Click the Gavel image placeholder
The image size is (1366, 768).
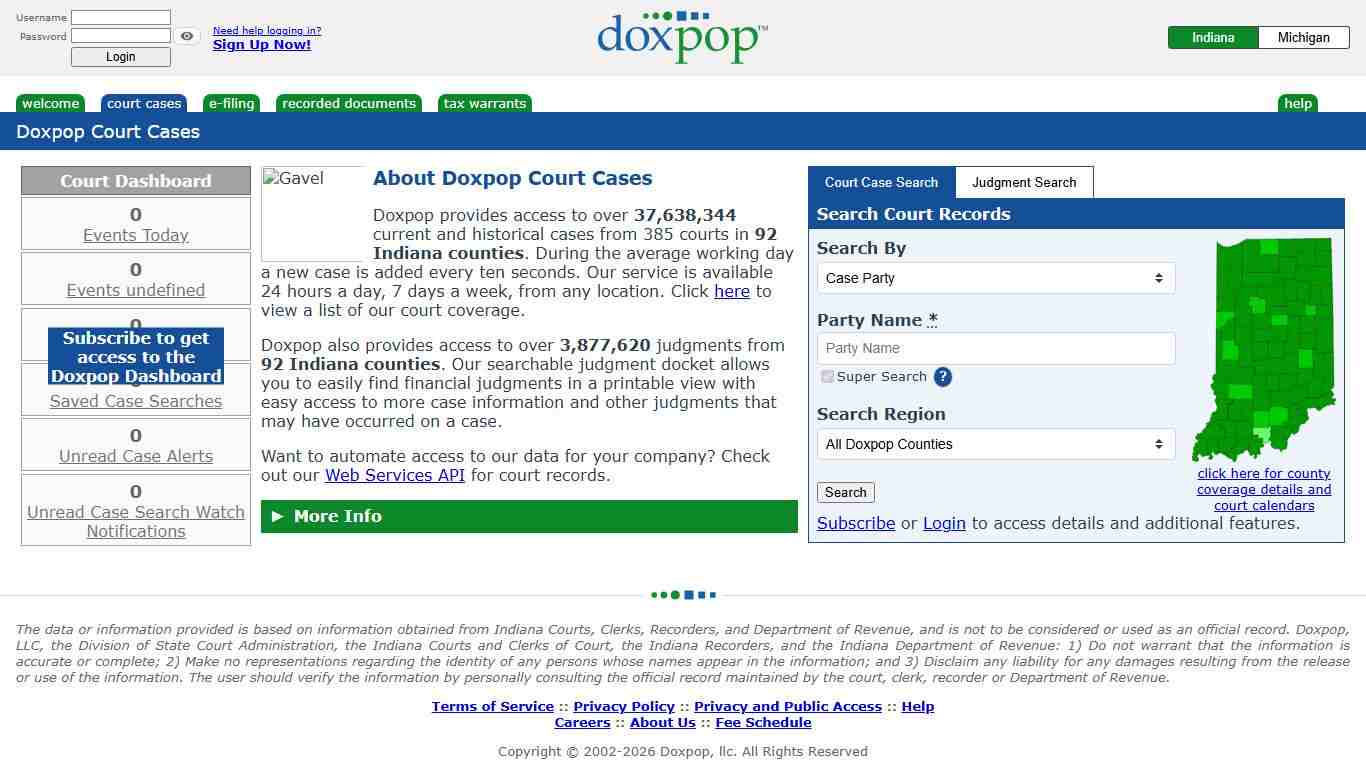click(x=312, y=213)
